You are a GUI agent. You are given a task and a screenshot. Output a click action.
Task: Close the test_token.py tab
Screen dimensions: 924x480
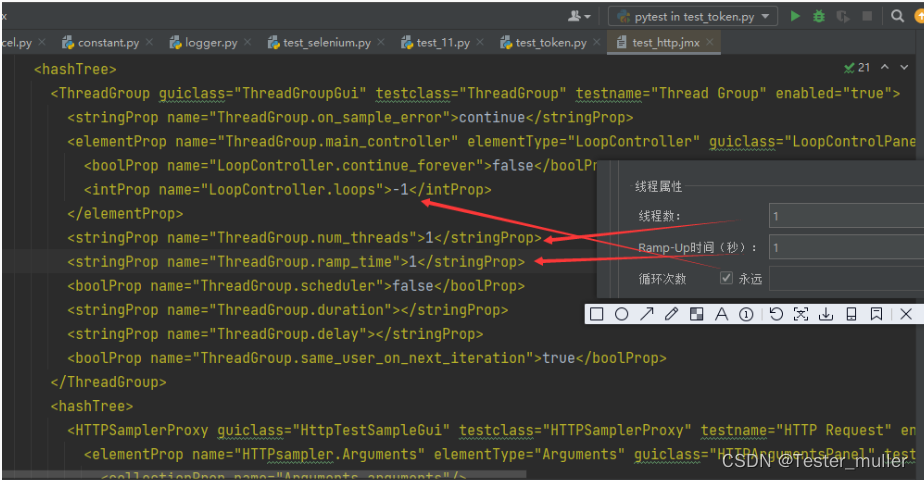(x=597, y=42)
